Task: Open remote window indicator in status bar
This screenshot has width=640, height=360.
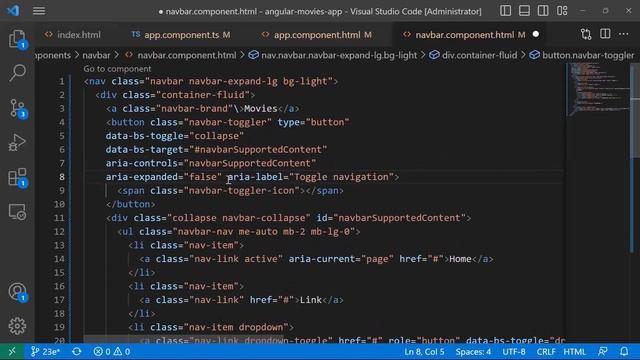Action: tap(12, 351)
